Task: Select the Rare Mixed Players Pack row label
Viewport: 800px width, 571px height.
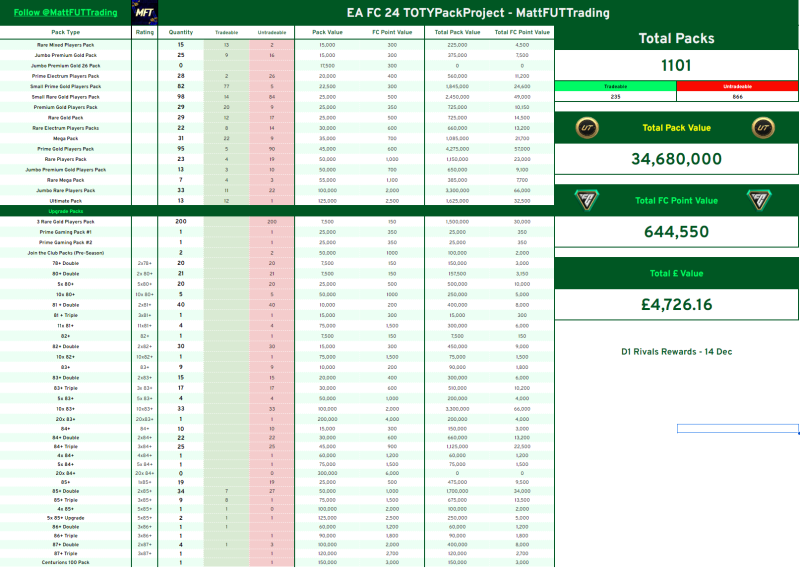Action: pos(66,45)
